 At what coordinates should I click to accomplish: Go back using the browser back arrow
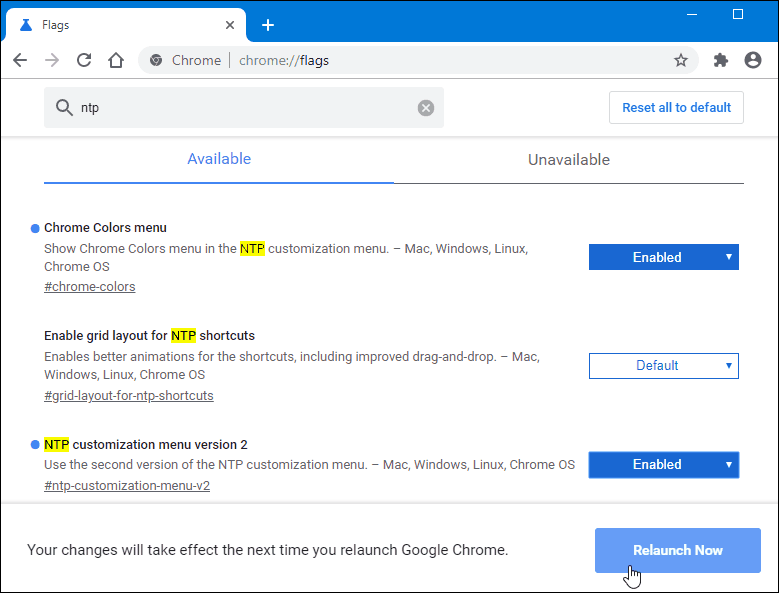pos(20,60)
